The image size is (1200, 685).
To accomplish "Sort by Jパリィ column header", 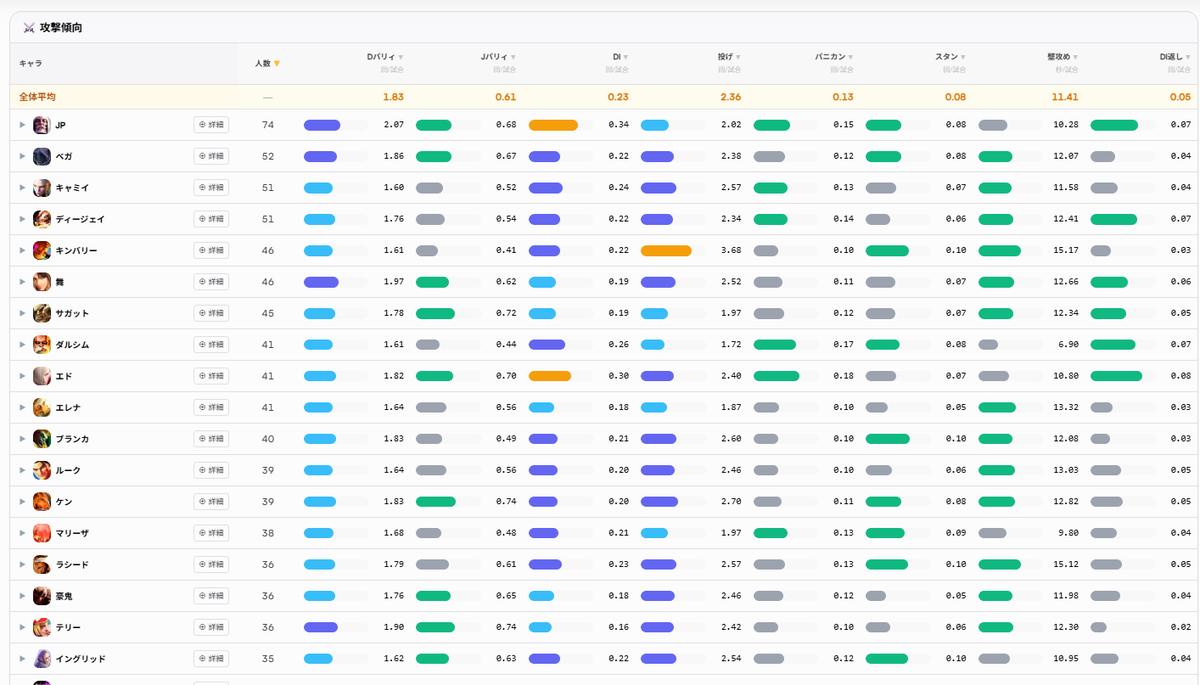I will 498,57.
